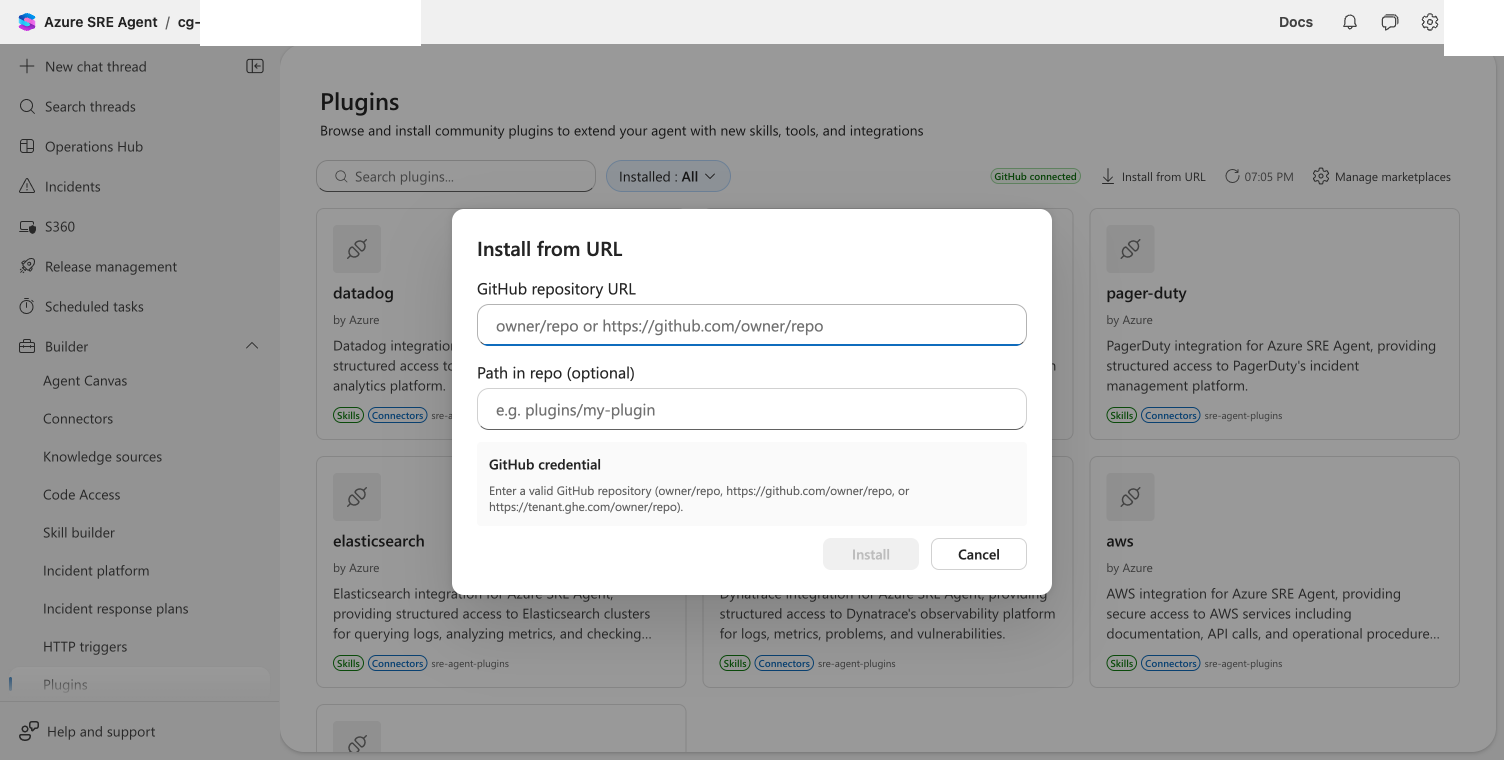1504x760 pixels.
Task: Click the refresh icon beside 07:05 PM
Action: point(1232,176)
